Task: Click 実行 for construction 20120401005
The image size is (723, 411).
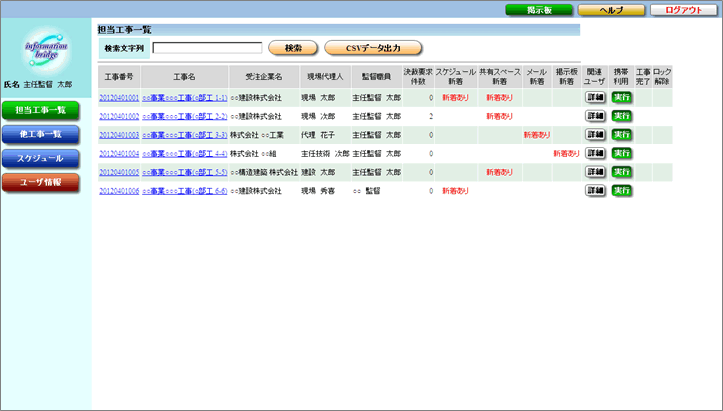Action: click(621, 172)
